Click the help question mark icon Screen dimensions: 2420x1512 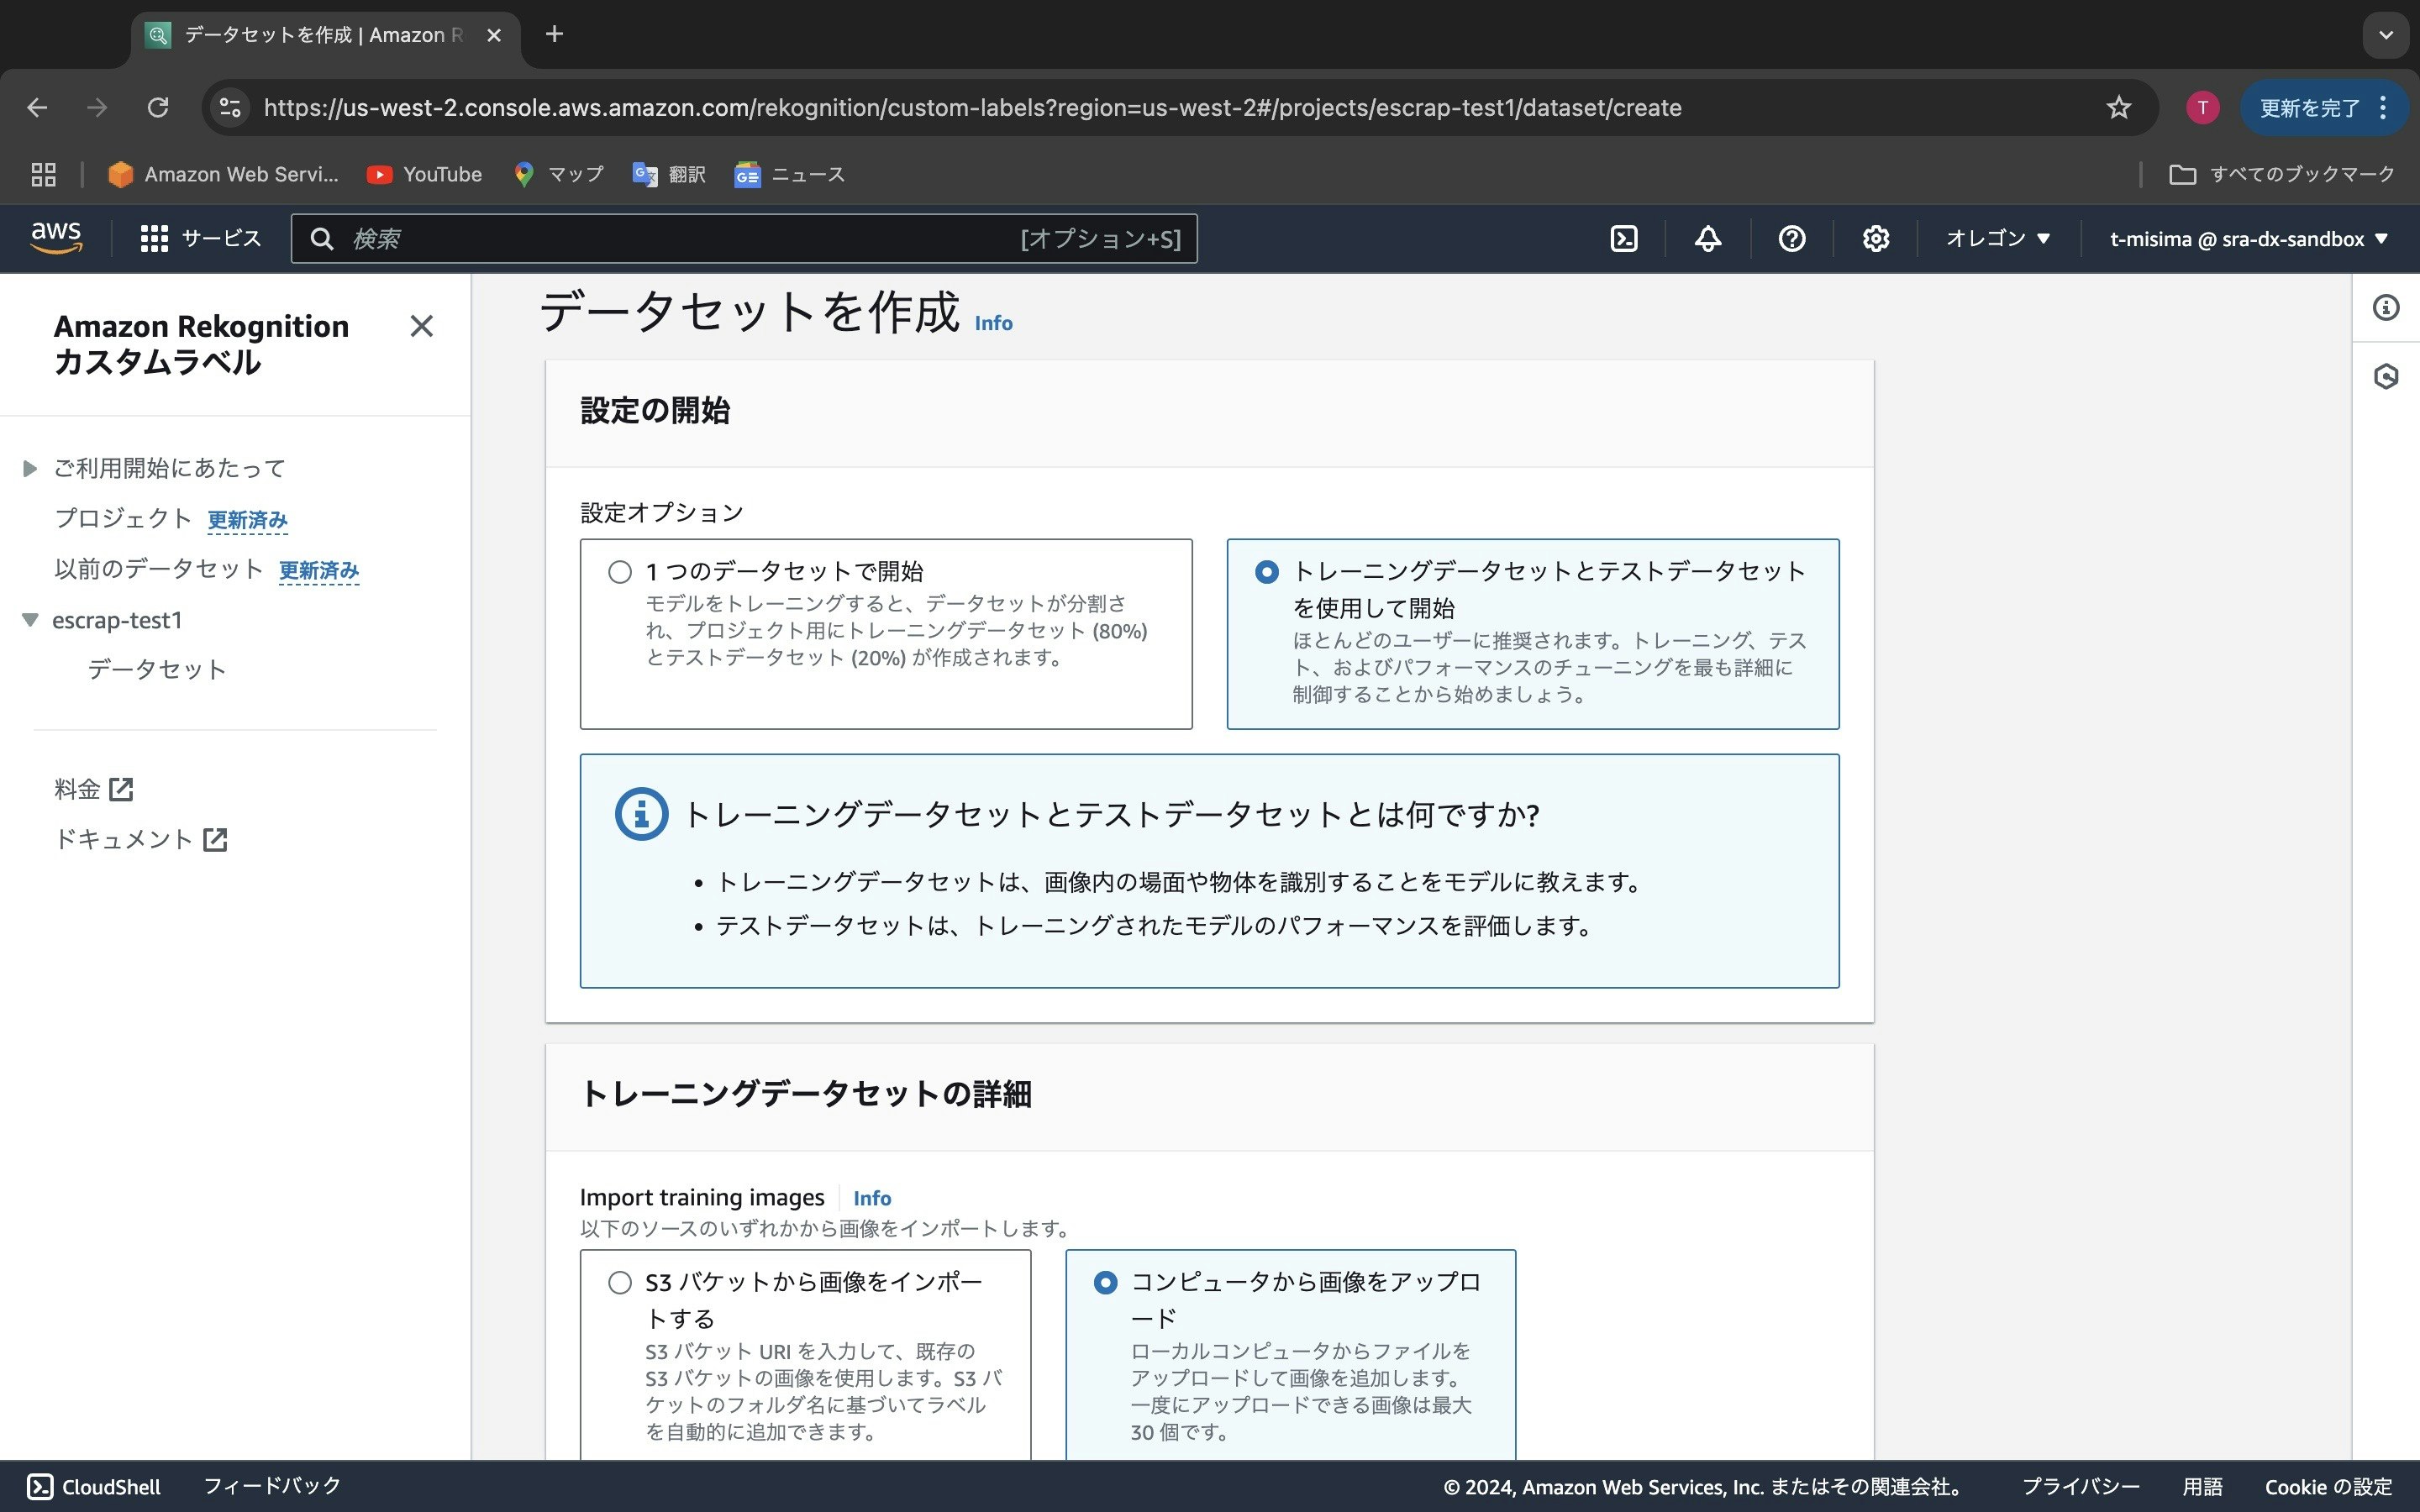click(x=1791, y=238)
